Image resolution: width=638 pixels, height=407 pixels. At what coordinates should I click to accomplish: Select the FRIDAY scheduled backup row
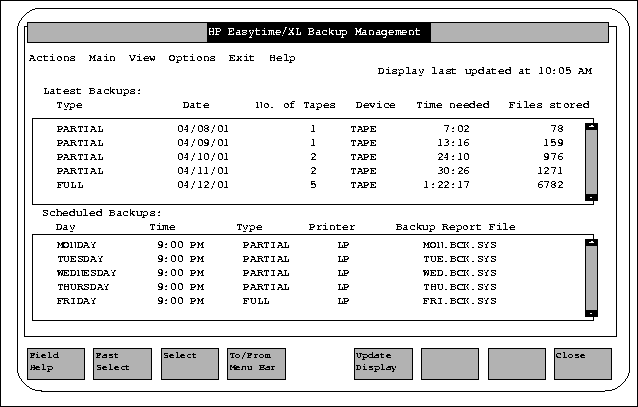pos(277,301)
